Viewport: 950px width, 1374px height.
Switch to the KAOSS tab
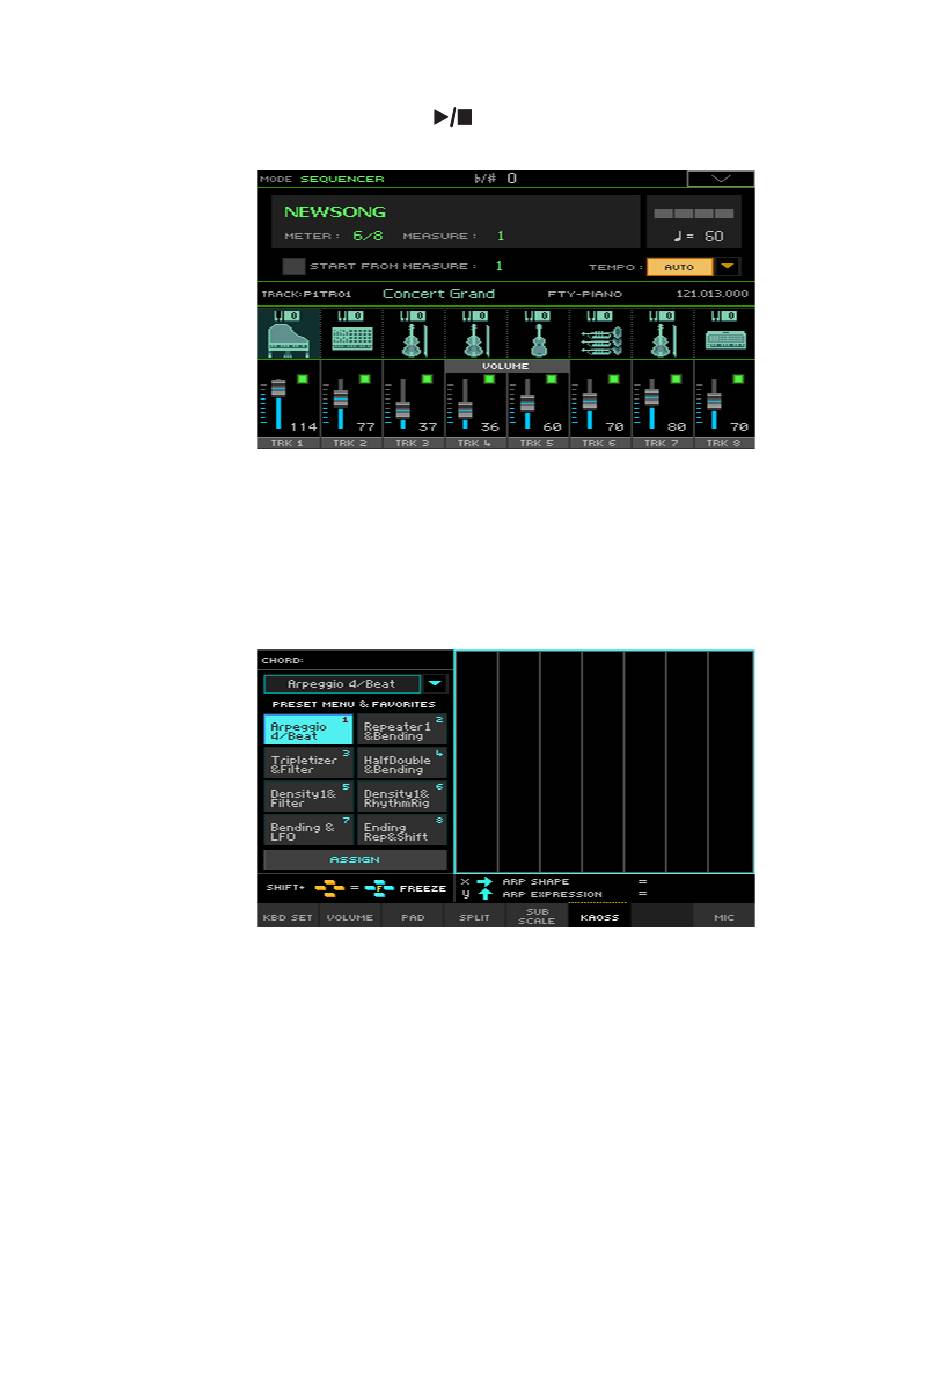[600, 917]
